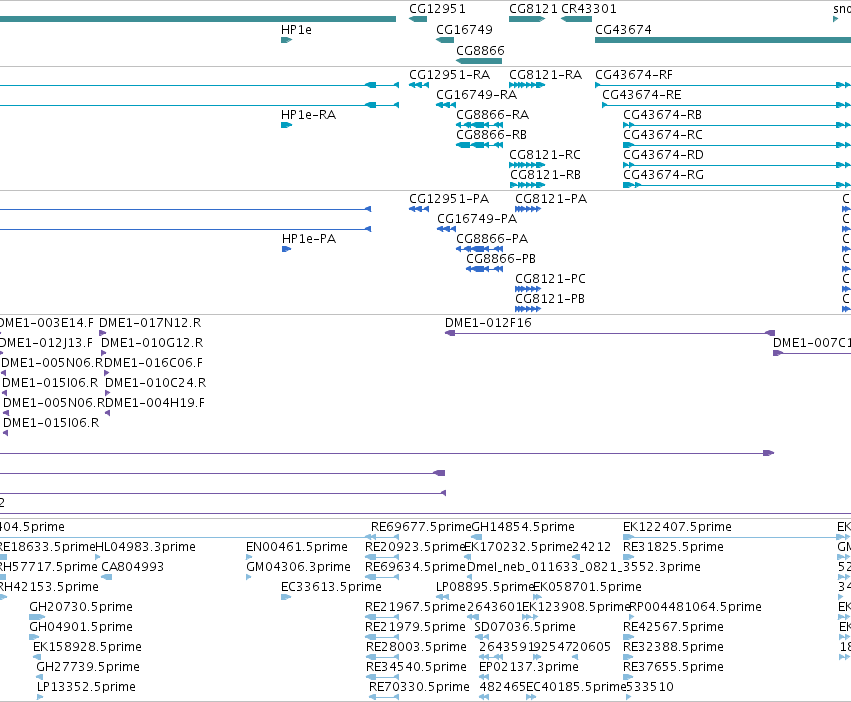The width and height of the screenshot is (851, 702).
Task: Click the CG43674-RF transcript label
Action: [634, 75]
